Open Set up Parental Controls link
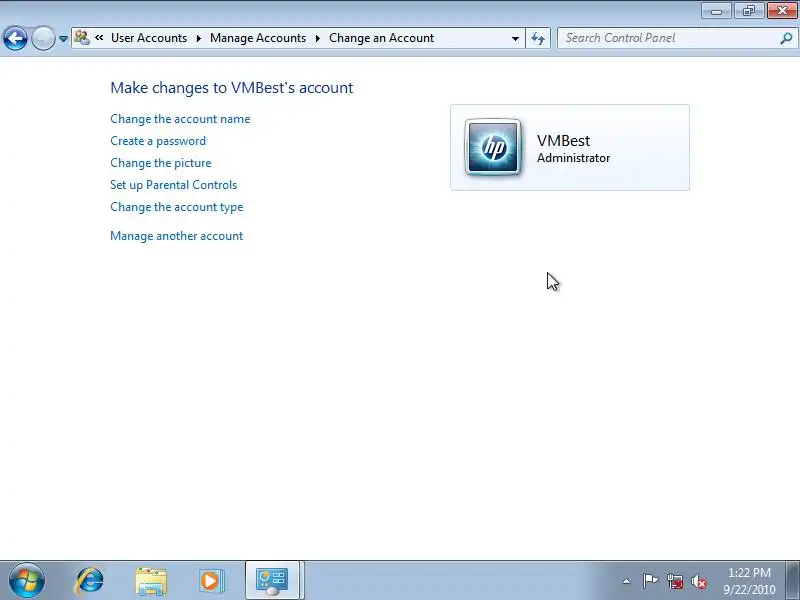Screen dimensions: 800x600 (173, 185)
